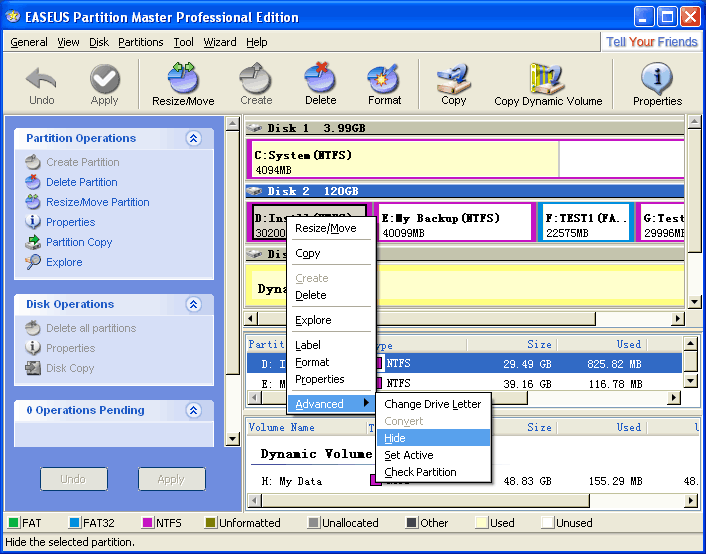Select Hide in the Advanced submenu
This screenshot has height=554, width=706.
tap(433, 438)
